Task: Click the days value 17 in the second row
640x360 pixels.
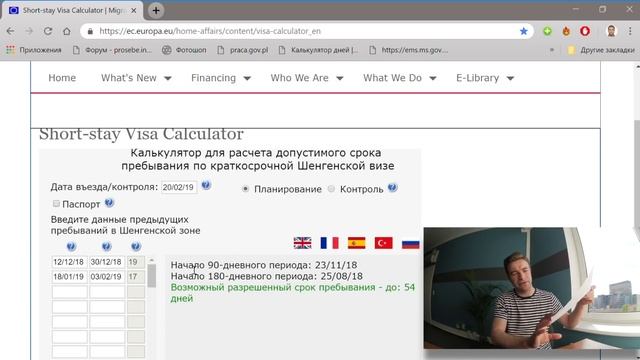Action: [x=136, y=277]
